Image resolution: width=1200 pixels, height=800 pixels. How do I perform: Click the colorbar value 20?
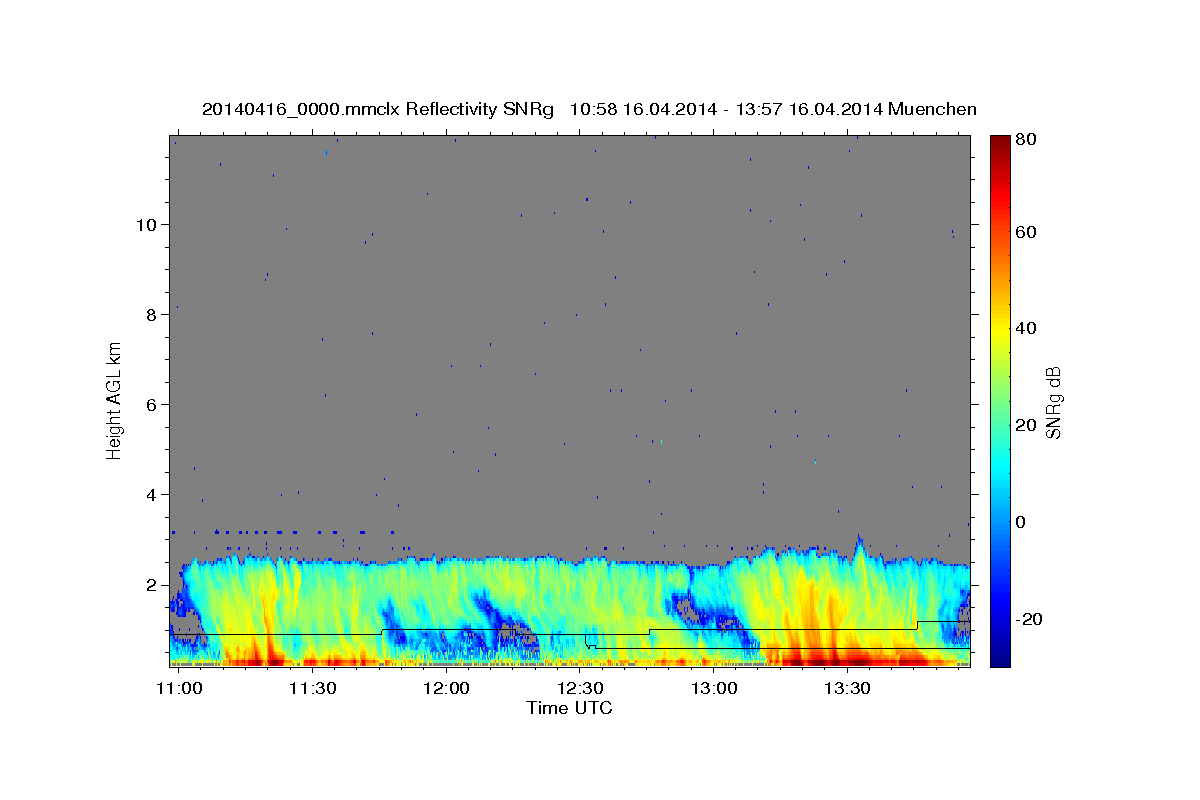(1025, 425)
